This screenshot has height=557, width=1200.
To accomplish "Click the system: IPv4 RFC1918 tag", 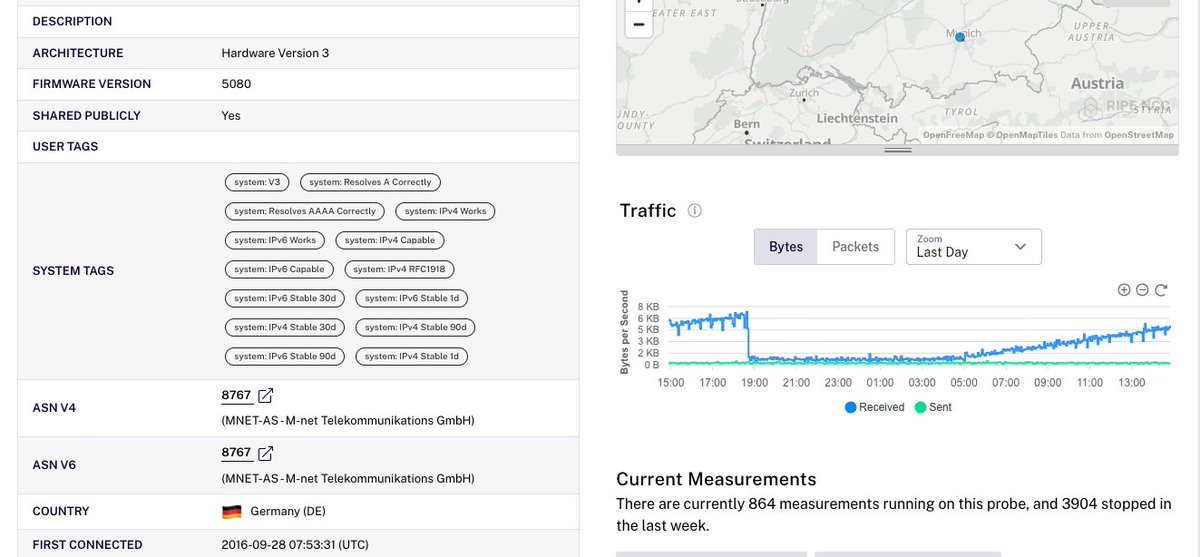I will pyautogui.click(x=399, y=269).
